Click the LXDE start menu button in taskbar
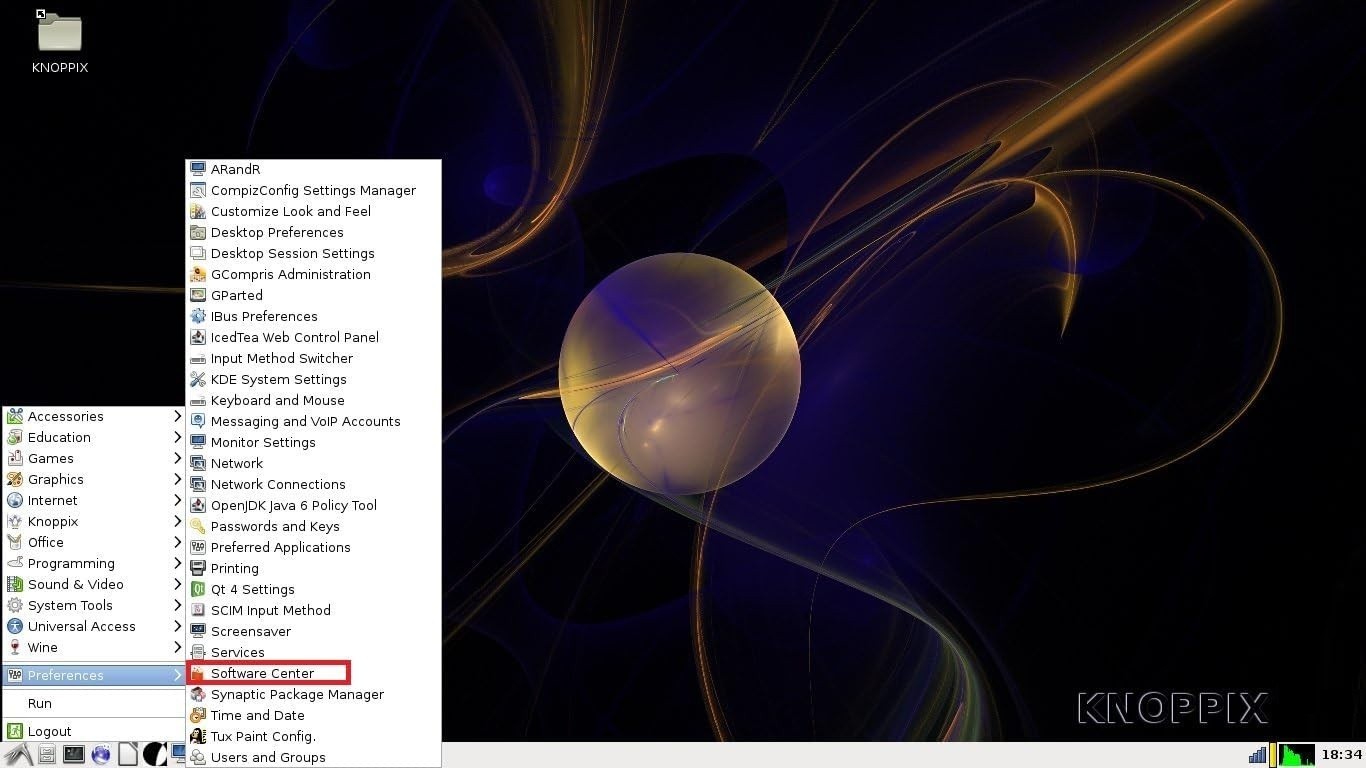The width and height of the screenshot is (1366, 768). coord(18,755)
